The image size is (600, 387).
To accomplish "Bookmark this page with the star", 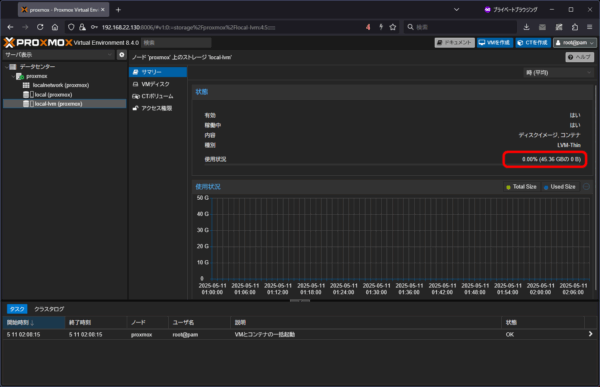I will tap(393, 27).
